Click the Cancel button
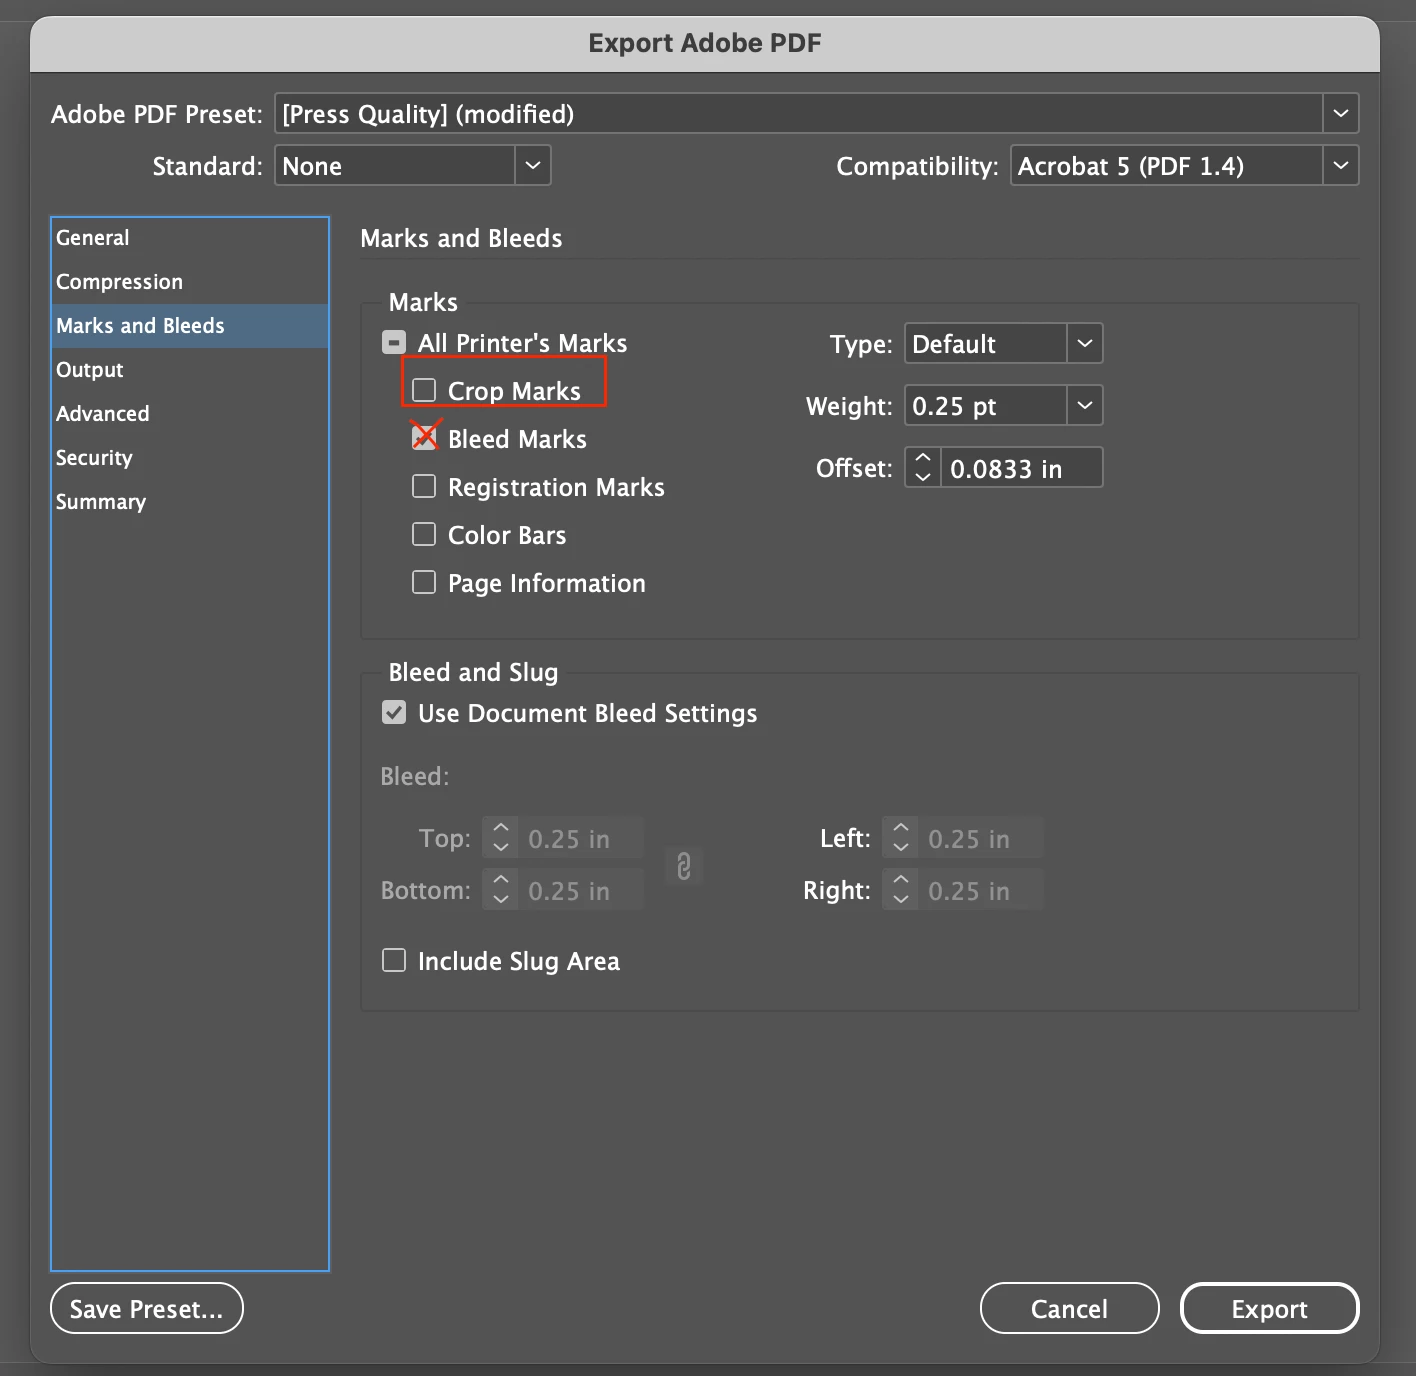Screen dimensions: 1416x1376 coord(1069,1308)
